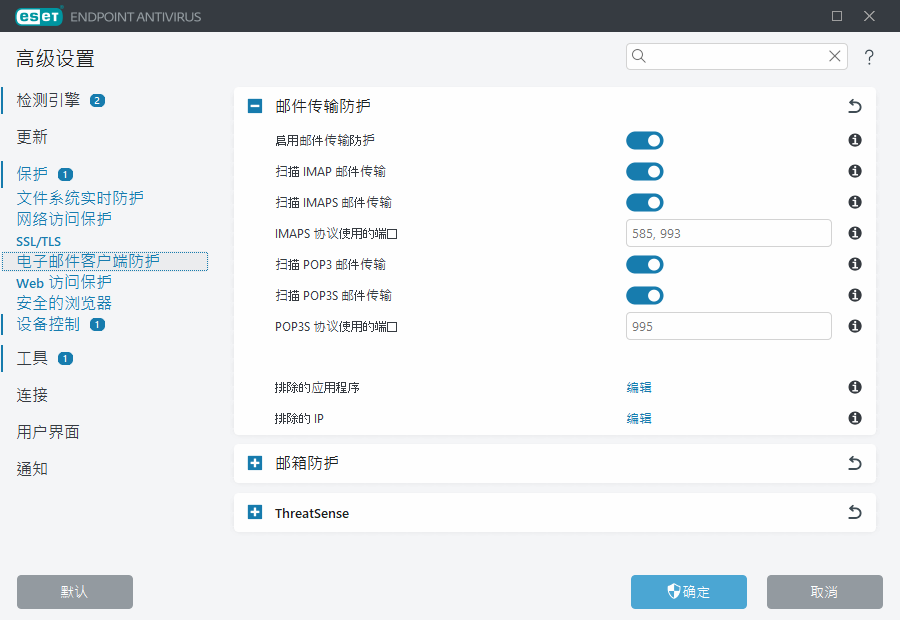900x620 pixels.
Task: Click the info icon for 排除的应用程序
Action: click(x=855, y=387)
